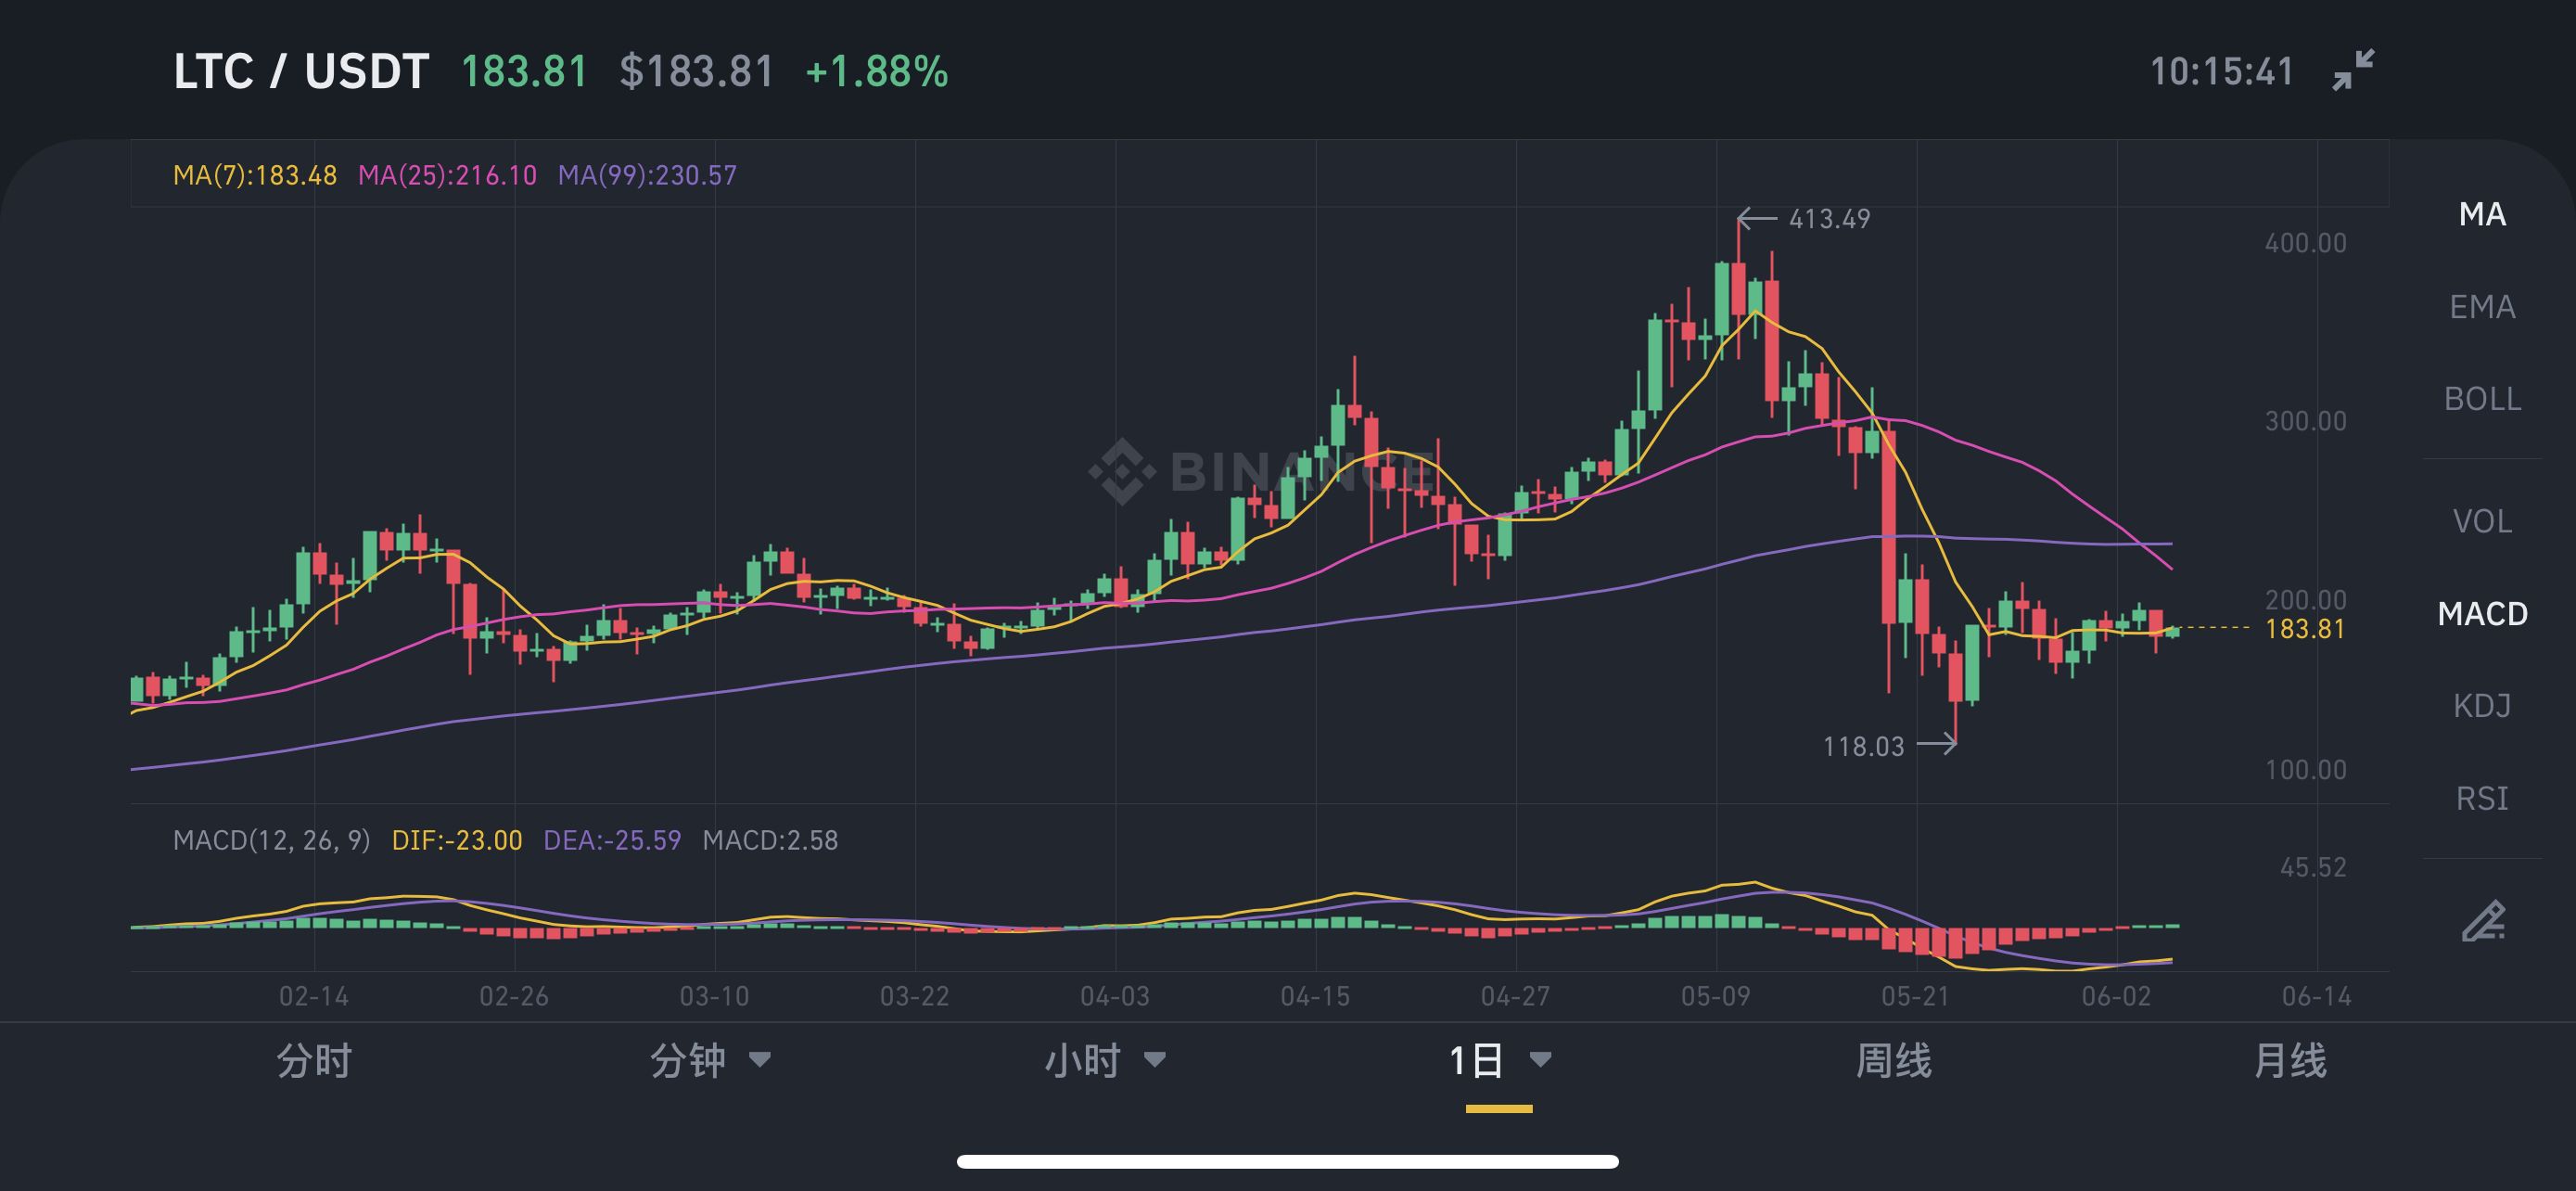
Task: Tap the +1.88% change value
Action: click(877, 72)
